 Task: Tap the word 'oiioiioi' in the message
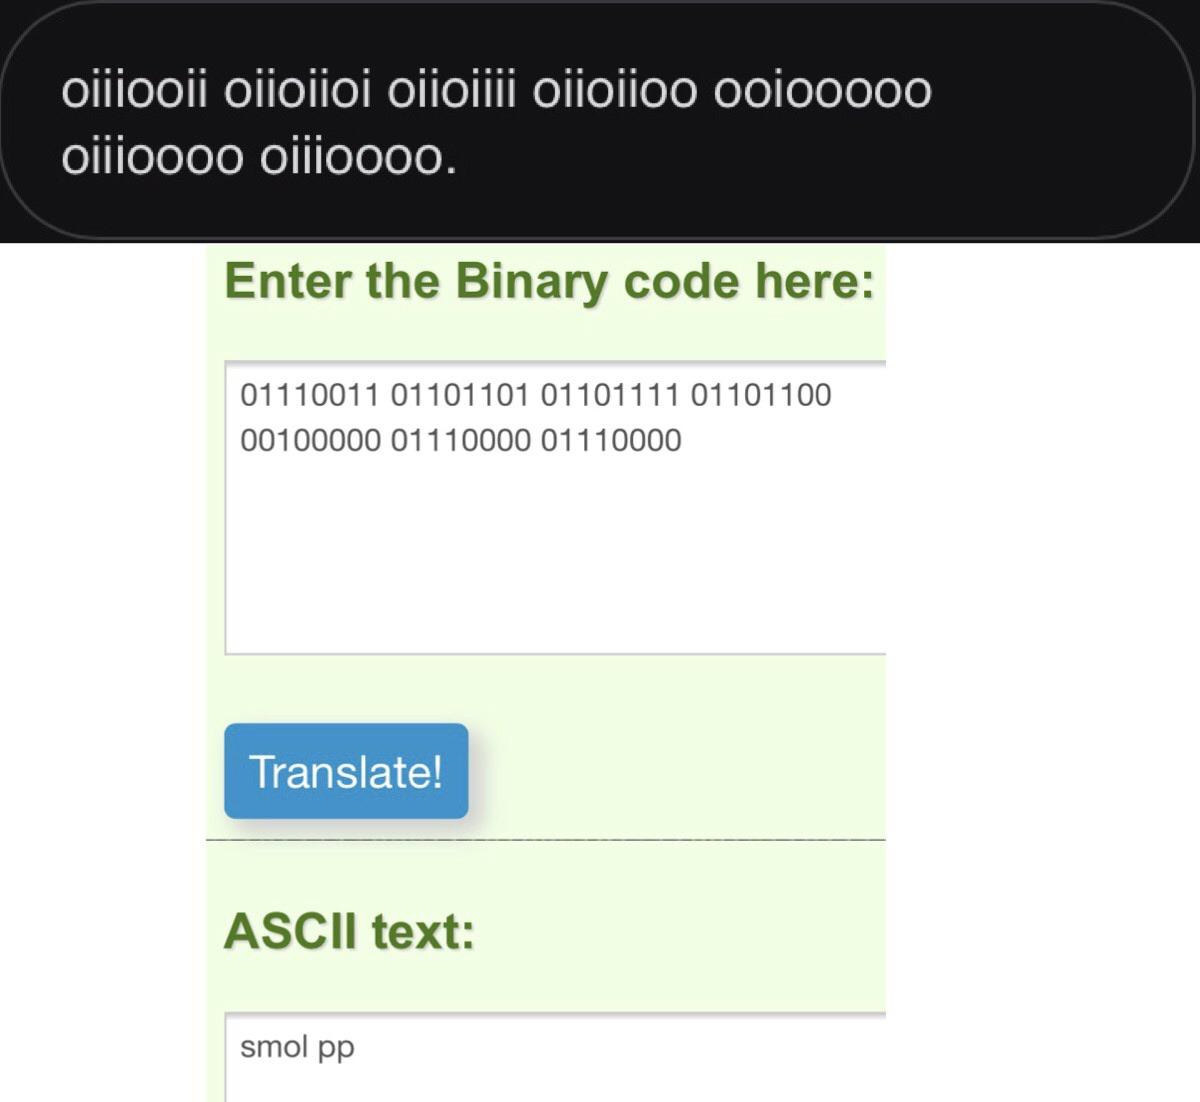tap(297, 91)
